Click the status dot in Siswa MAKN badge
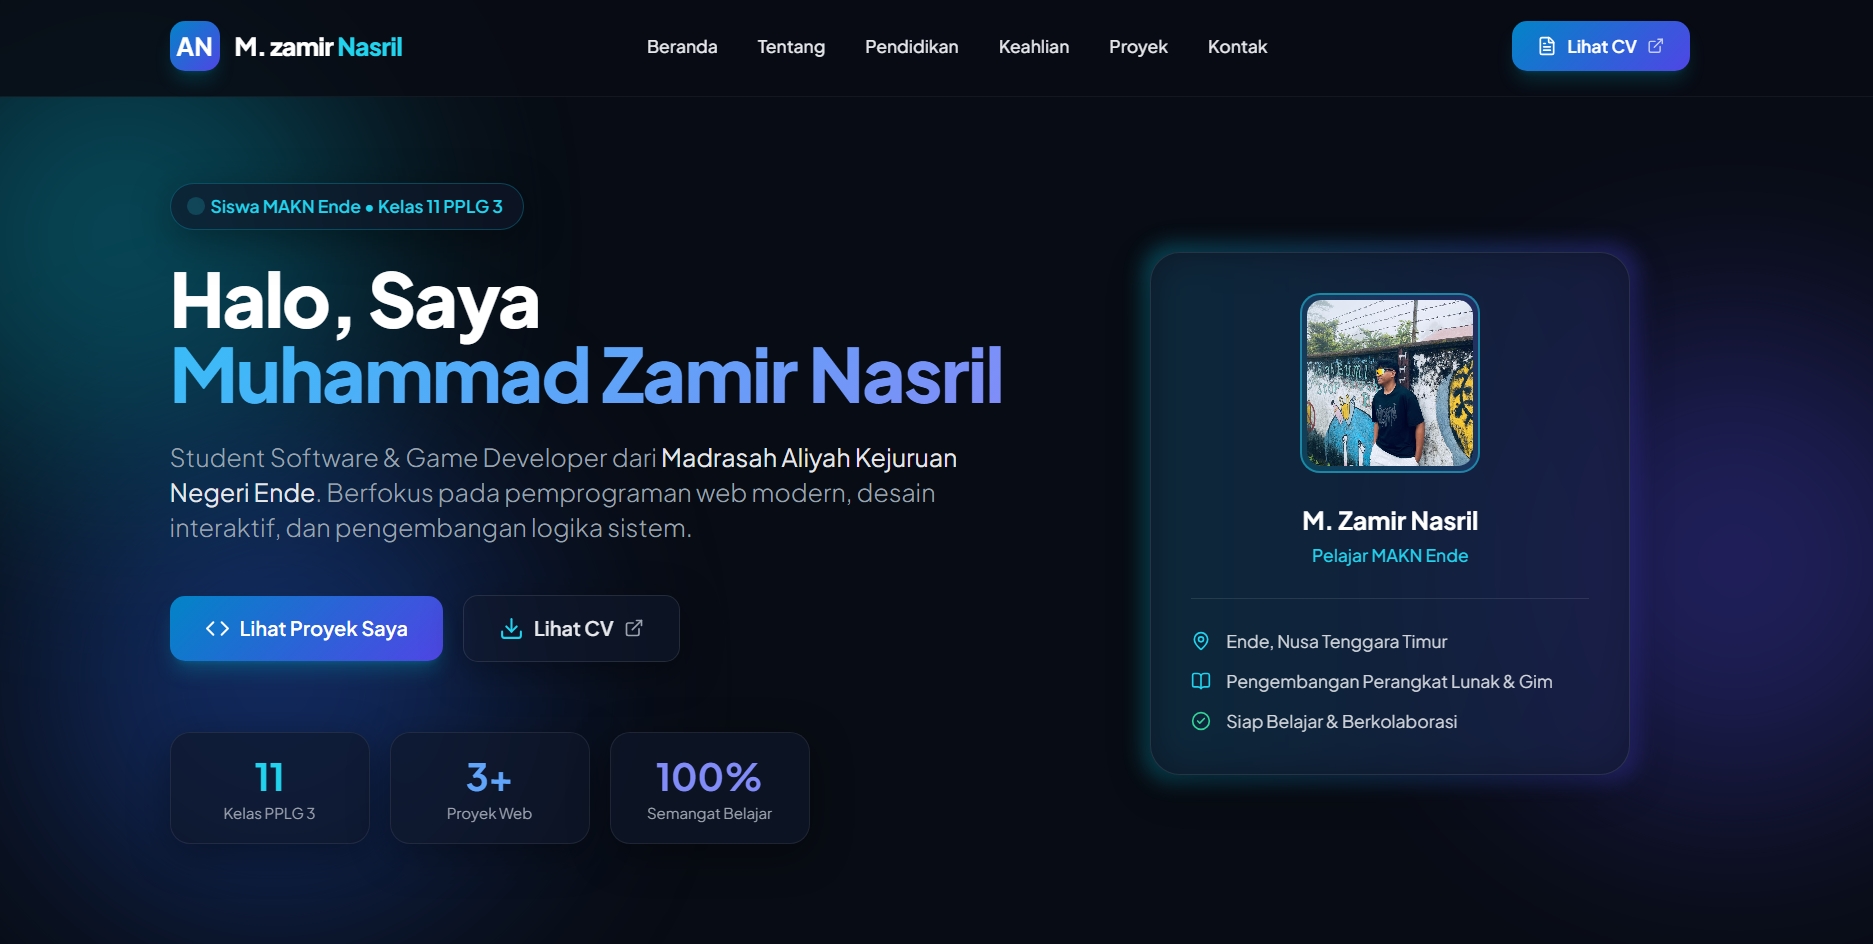 point(196,206)
